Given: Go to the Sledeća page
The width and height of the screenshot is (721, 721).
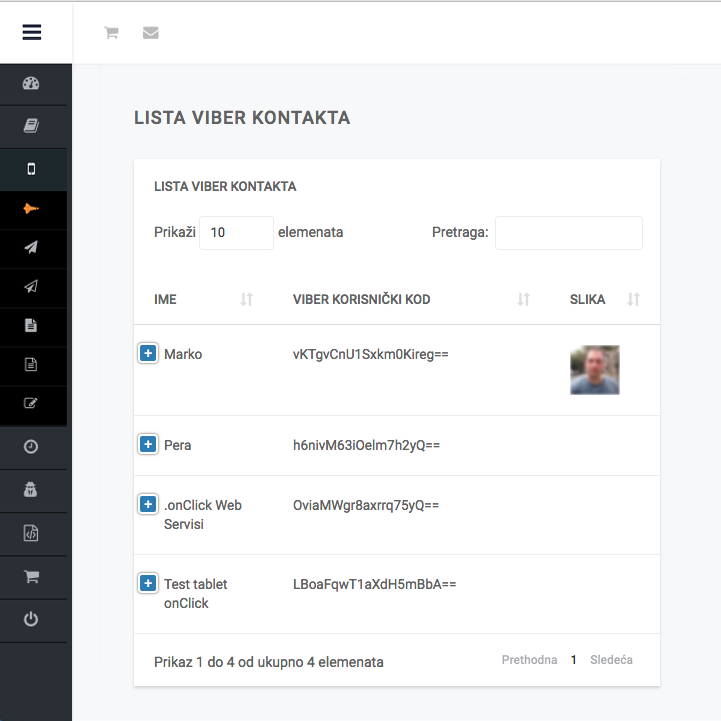Looking at the screenshot, I should pyautogui.click(x=611, y=660).
